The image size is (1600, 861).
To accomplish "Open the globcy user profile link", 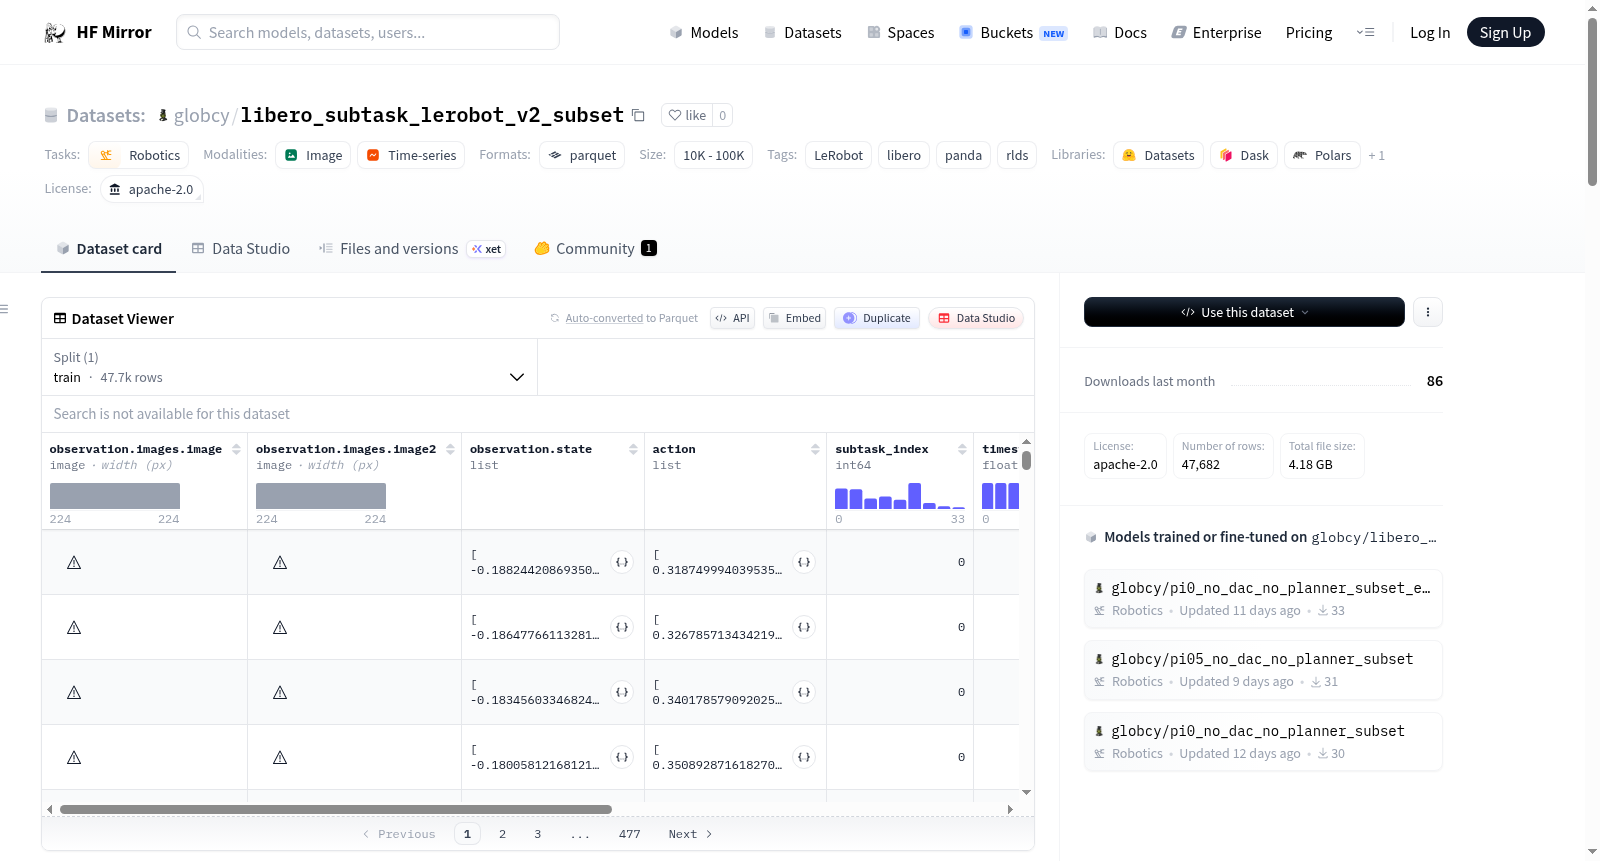I will point(201,115).
